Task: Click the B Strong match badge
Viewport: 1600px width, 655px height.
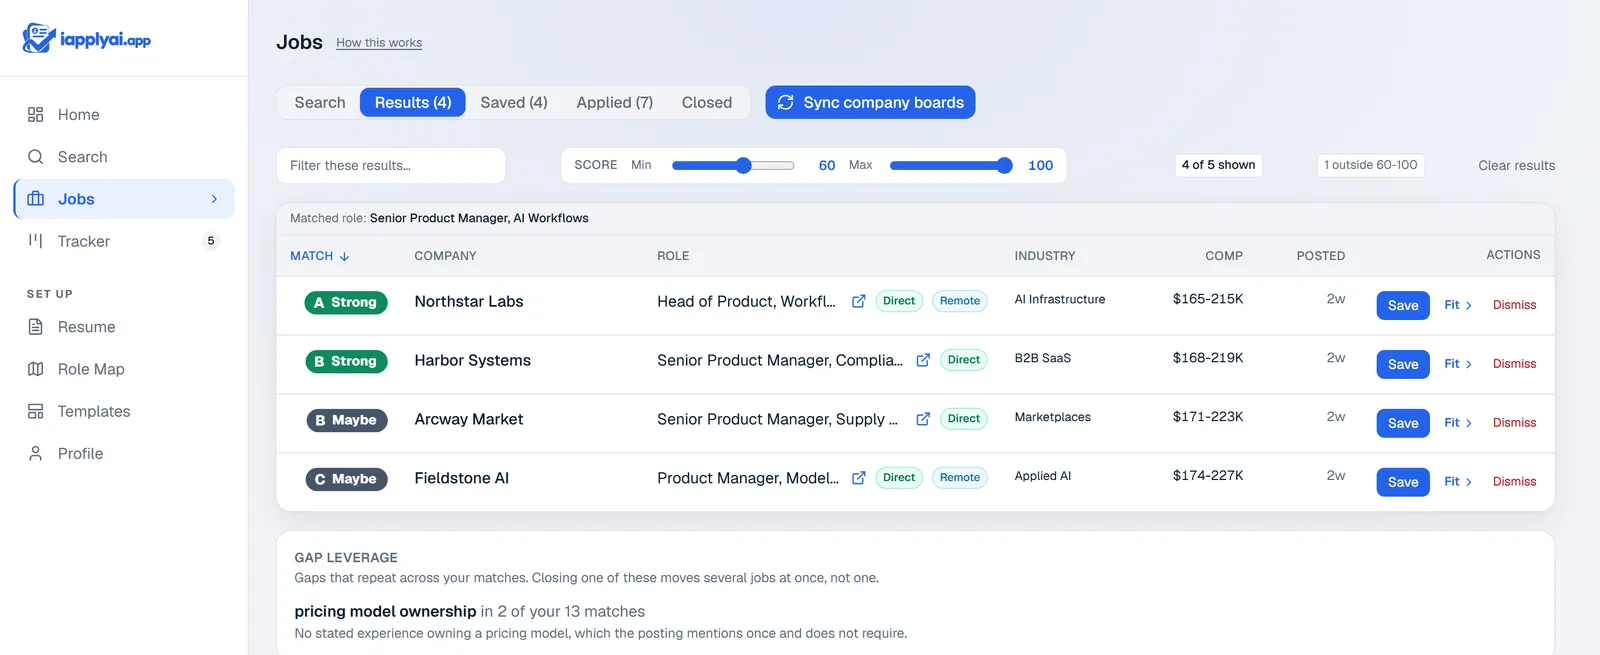Action: click(346, 361)
